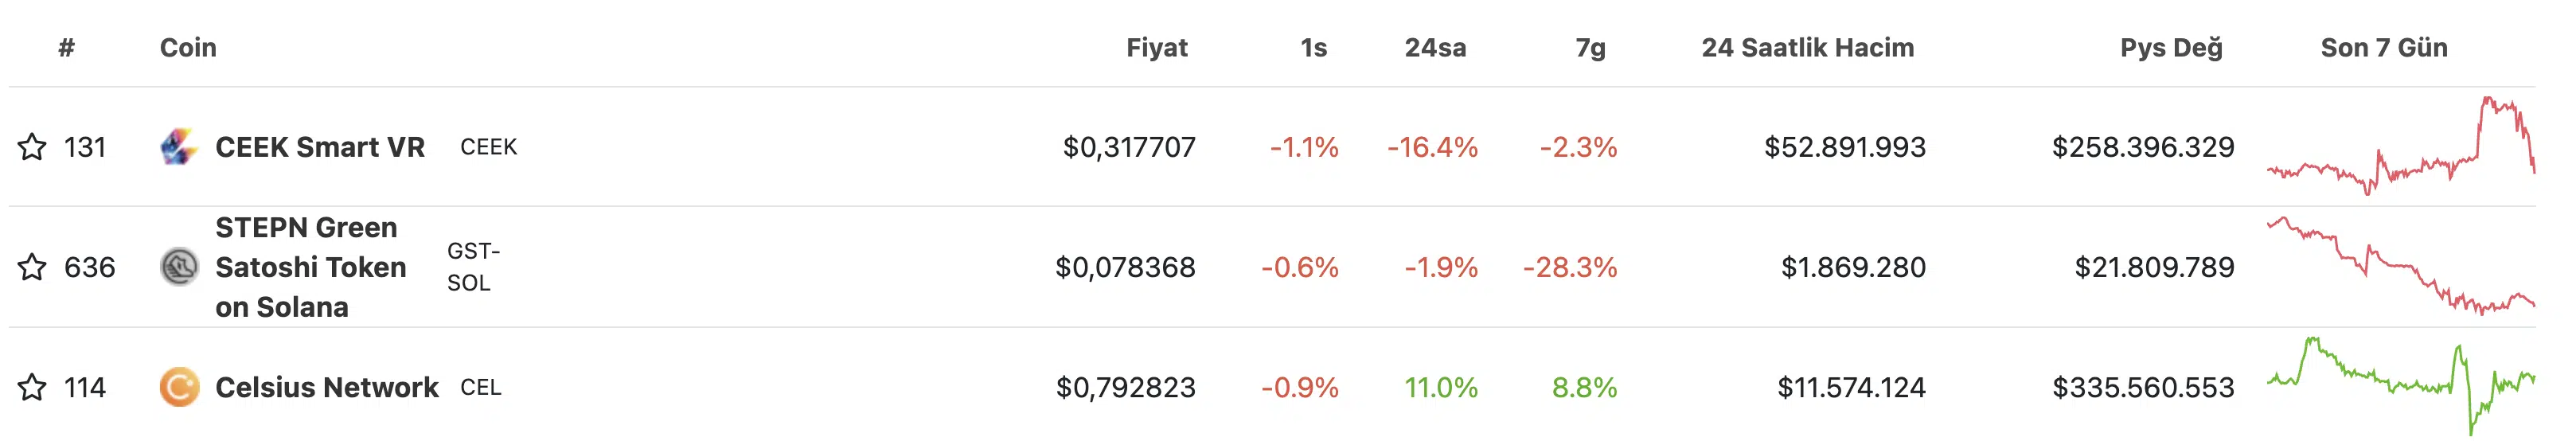Sort by the 7g change column
This screenshot has width=2576, height=441.
click(1590, 47)
